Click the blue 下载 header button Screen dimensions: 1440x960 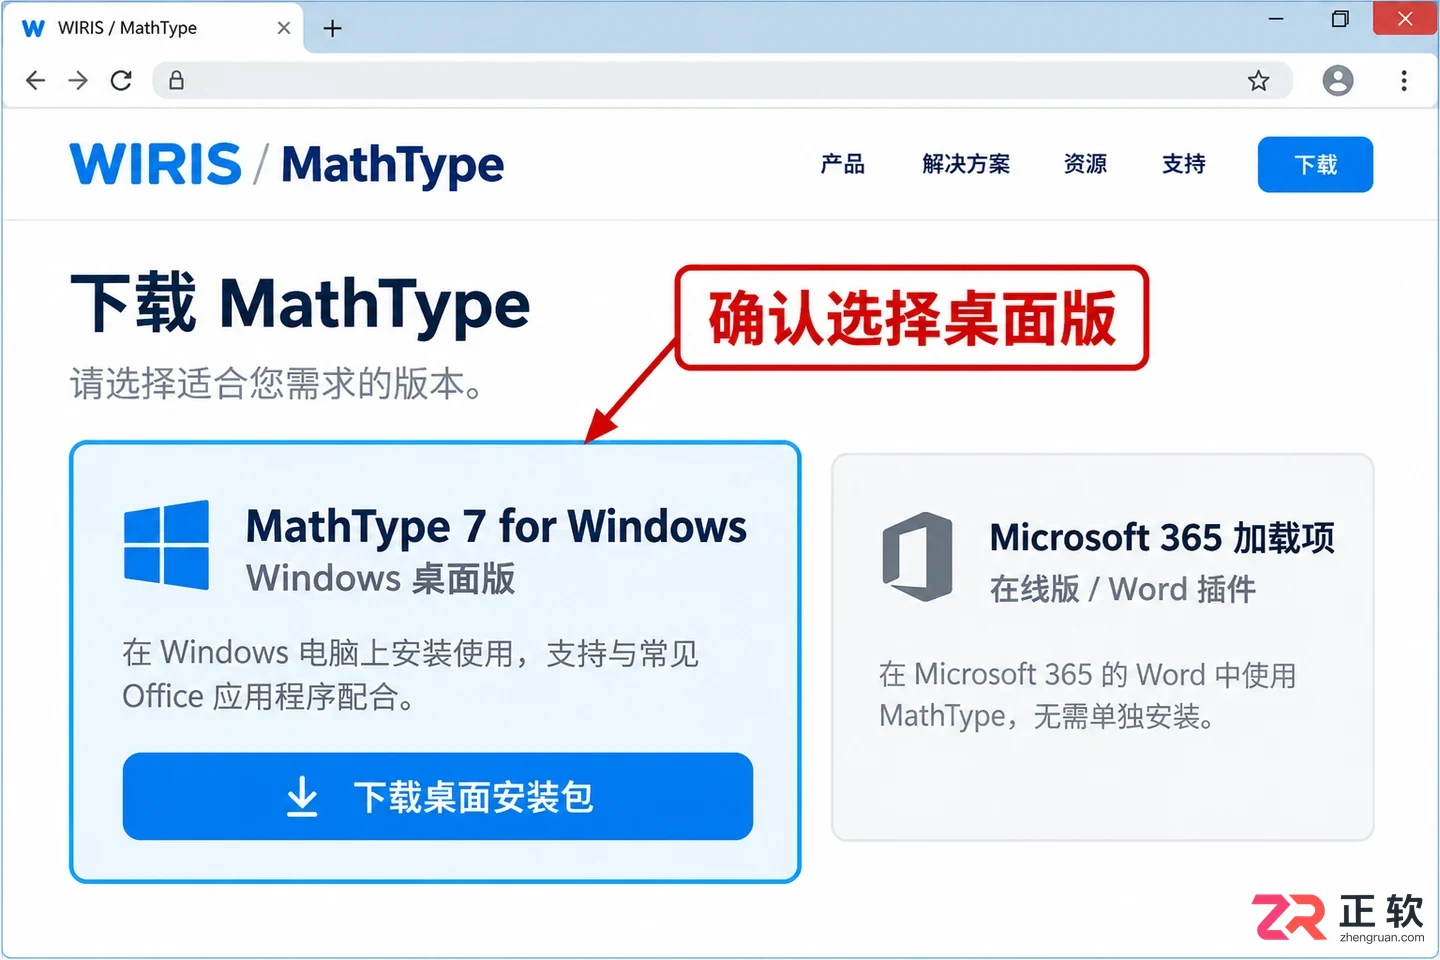(1315, 164)
